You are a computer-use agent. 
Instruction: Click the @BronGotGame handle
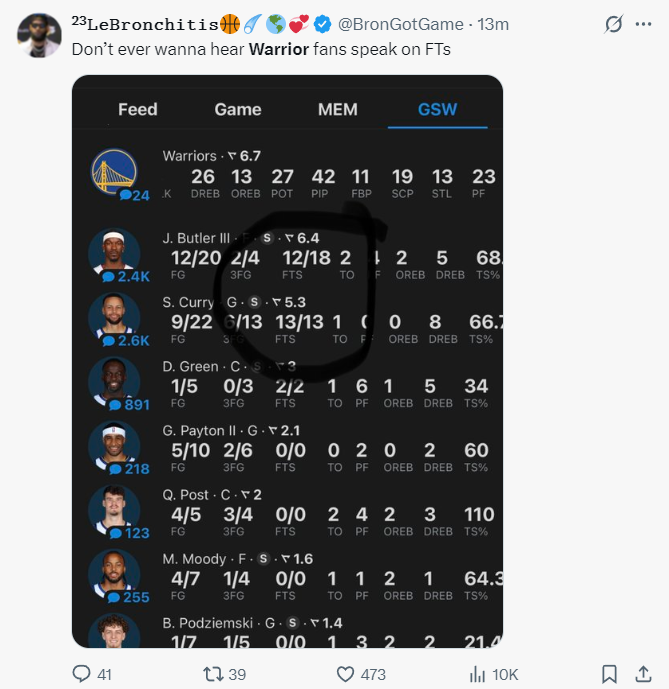coord(400,24)
